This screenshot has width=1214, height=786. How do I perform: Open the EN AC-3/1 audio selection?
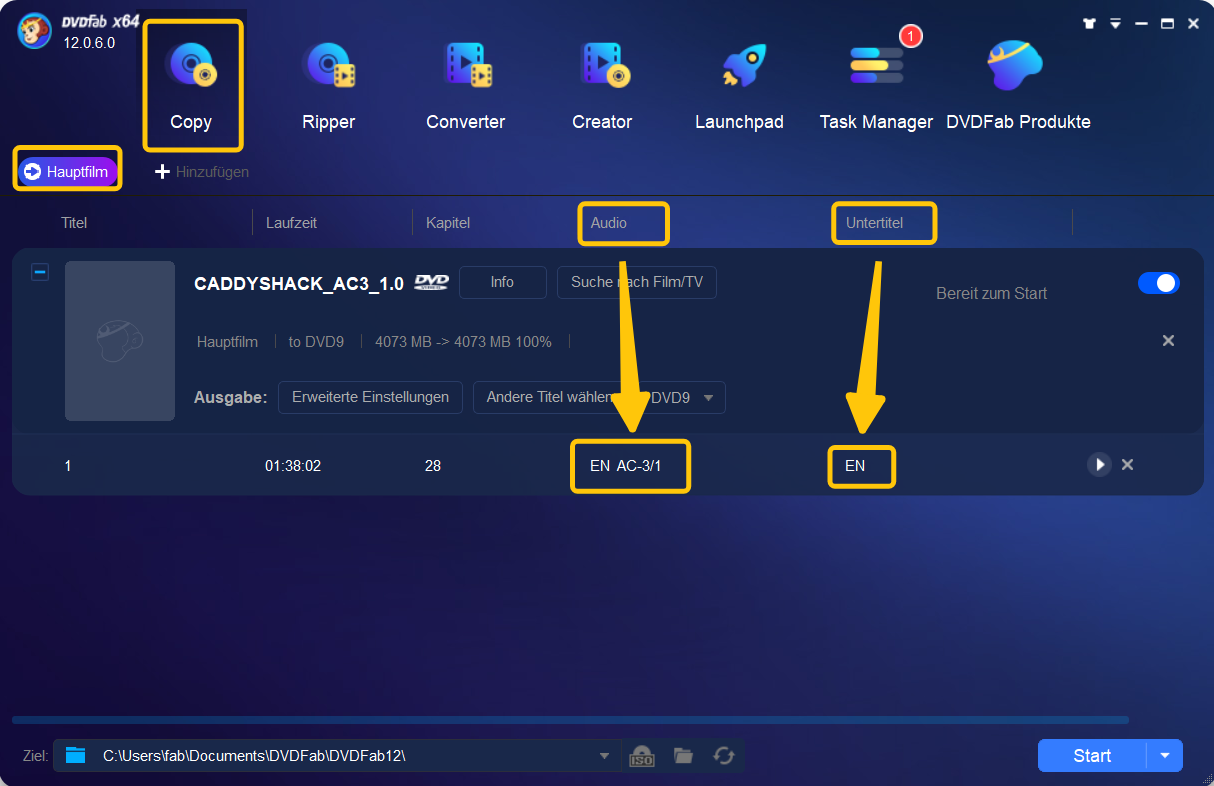coord(626,466)
